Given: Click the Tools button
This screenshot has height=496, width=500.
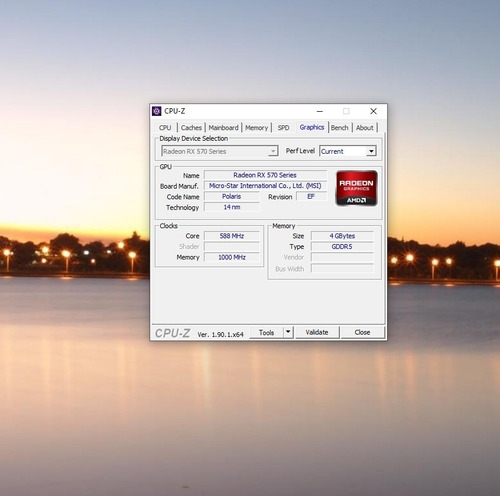Looking at the screenshot, I should (266, 333).
